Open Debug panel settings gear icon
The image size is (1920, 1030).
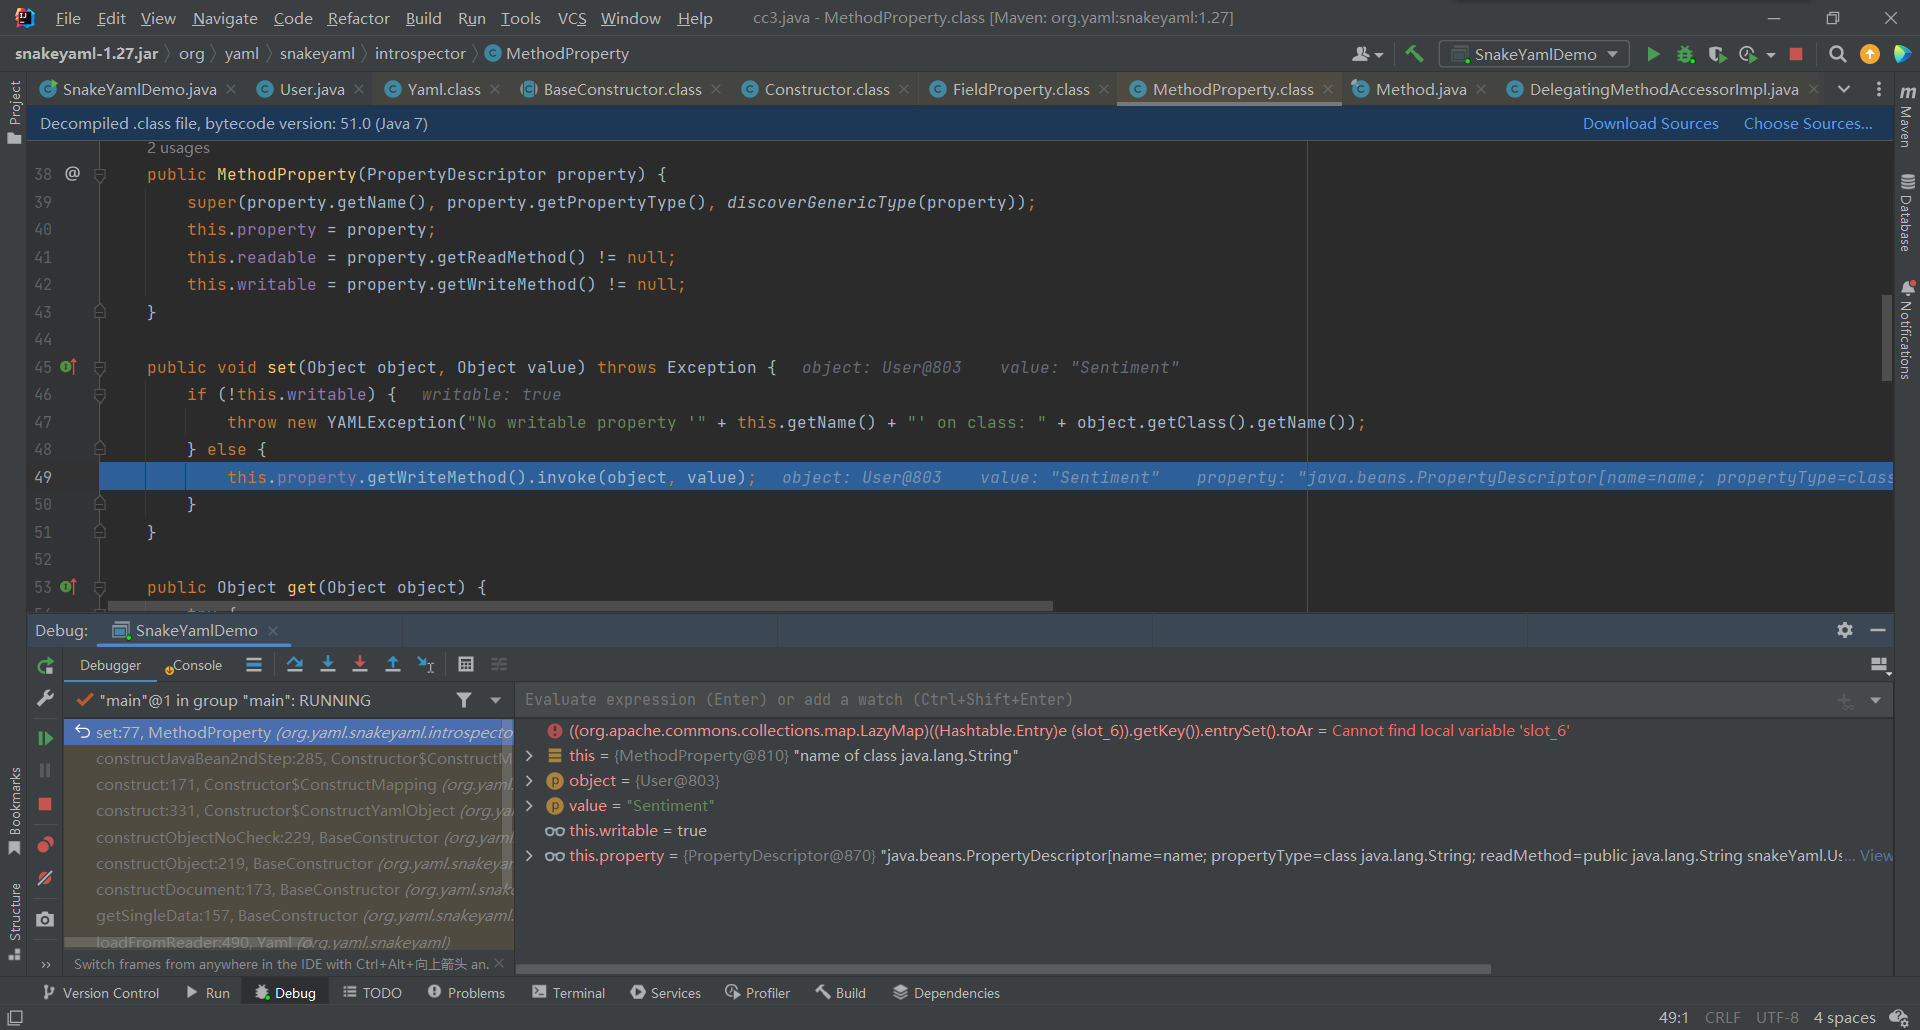1845,630
